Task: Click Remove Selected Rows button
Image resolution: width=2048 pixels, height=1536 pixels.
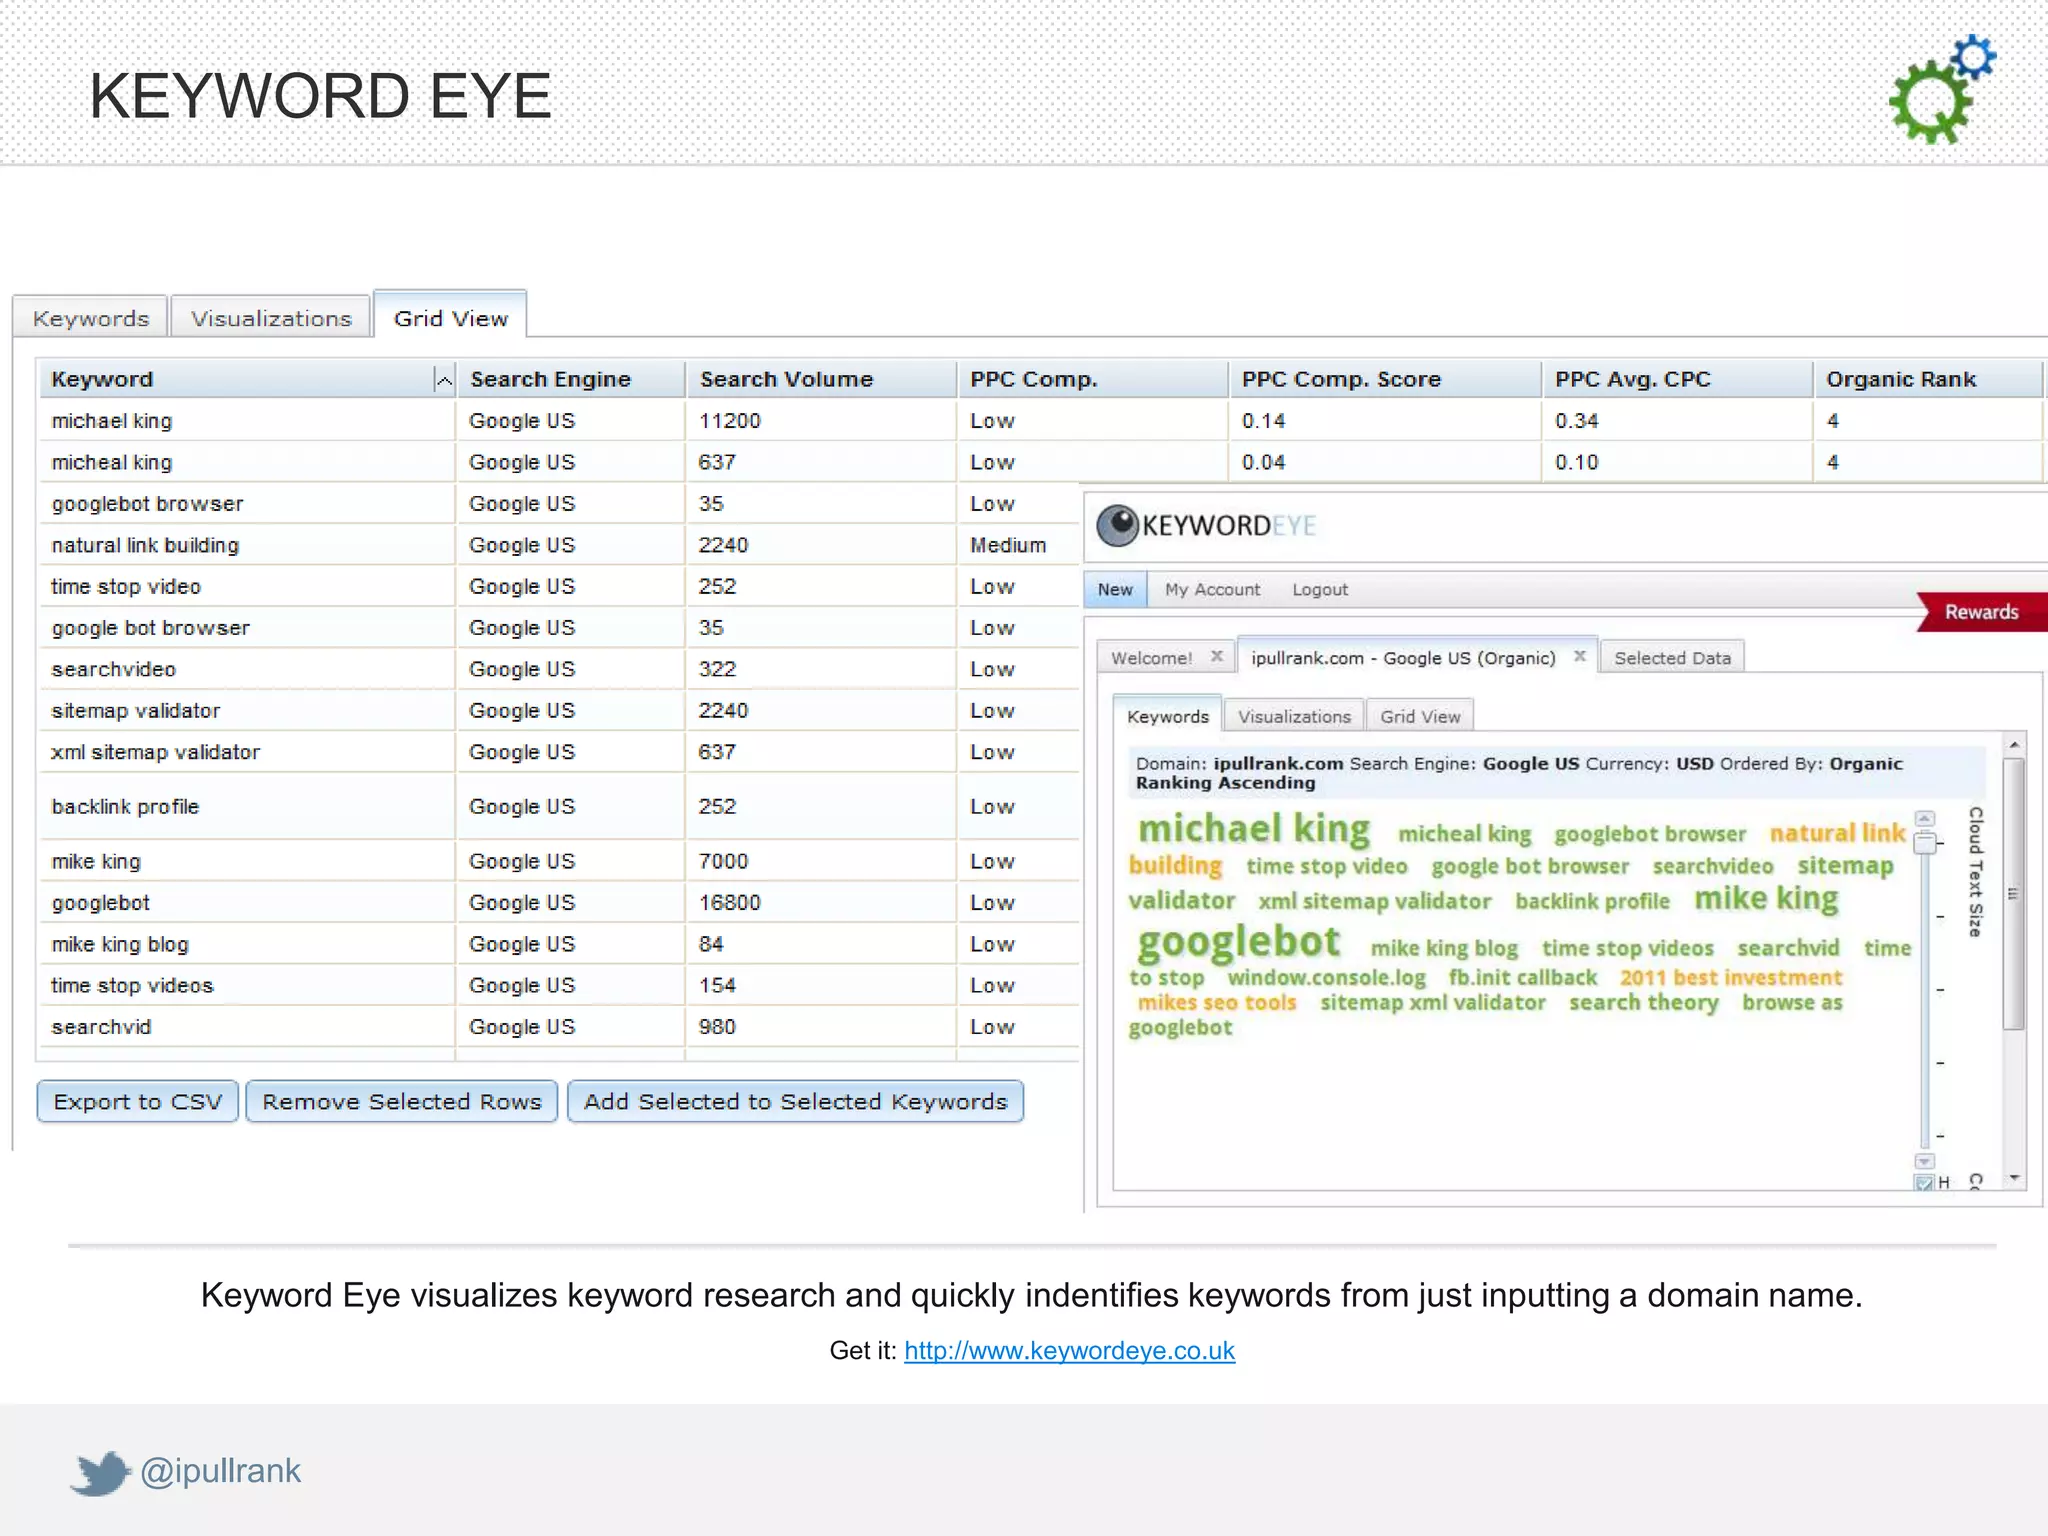Action: (402, 1101)
